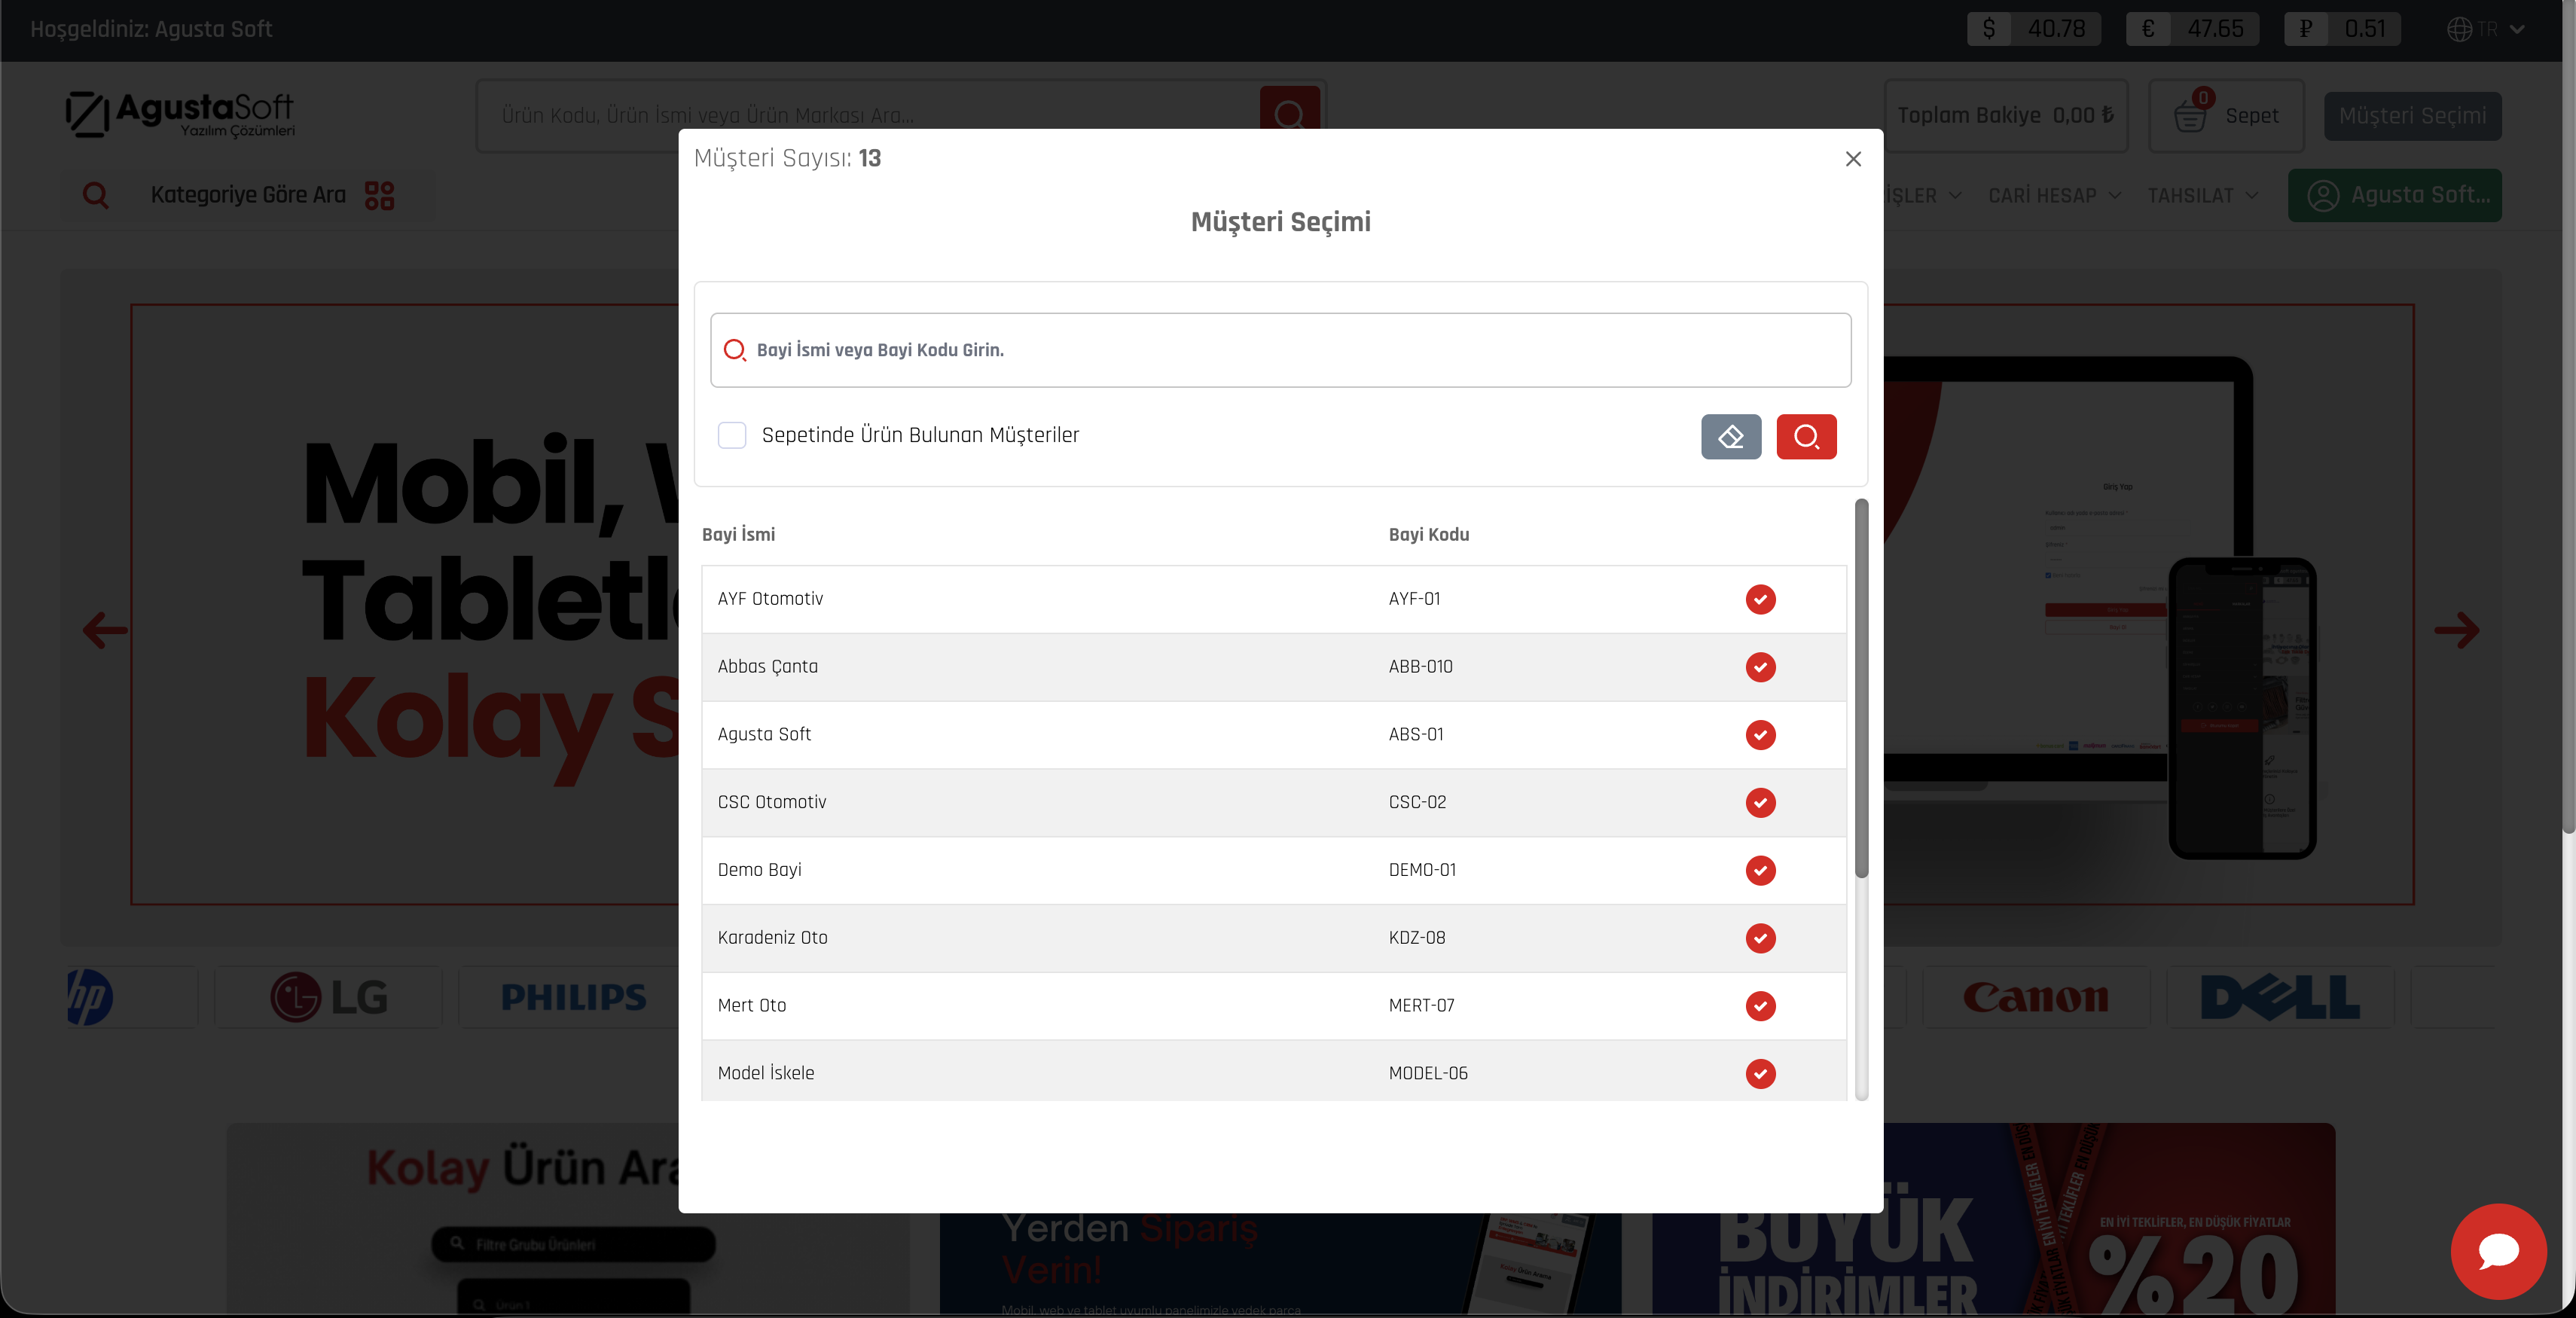The width and height of the screenshot is (2576, 1318).
Task: Focus the product search input in header
Action: 868,115
